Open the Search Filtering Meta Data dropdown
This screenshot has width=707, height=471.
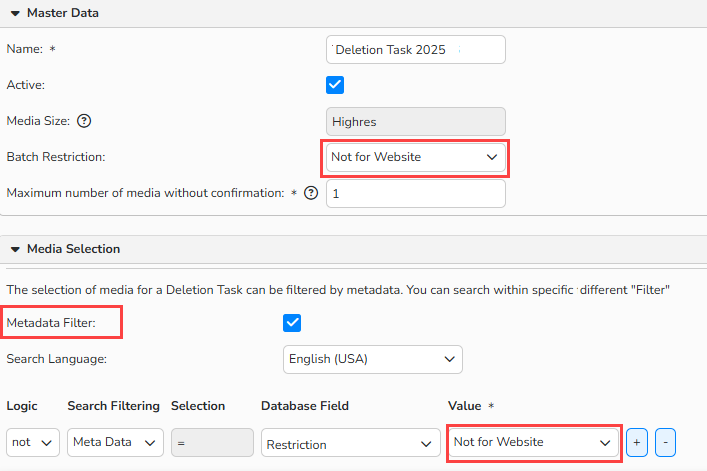point(115,442)
